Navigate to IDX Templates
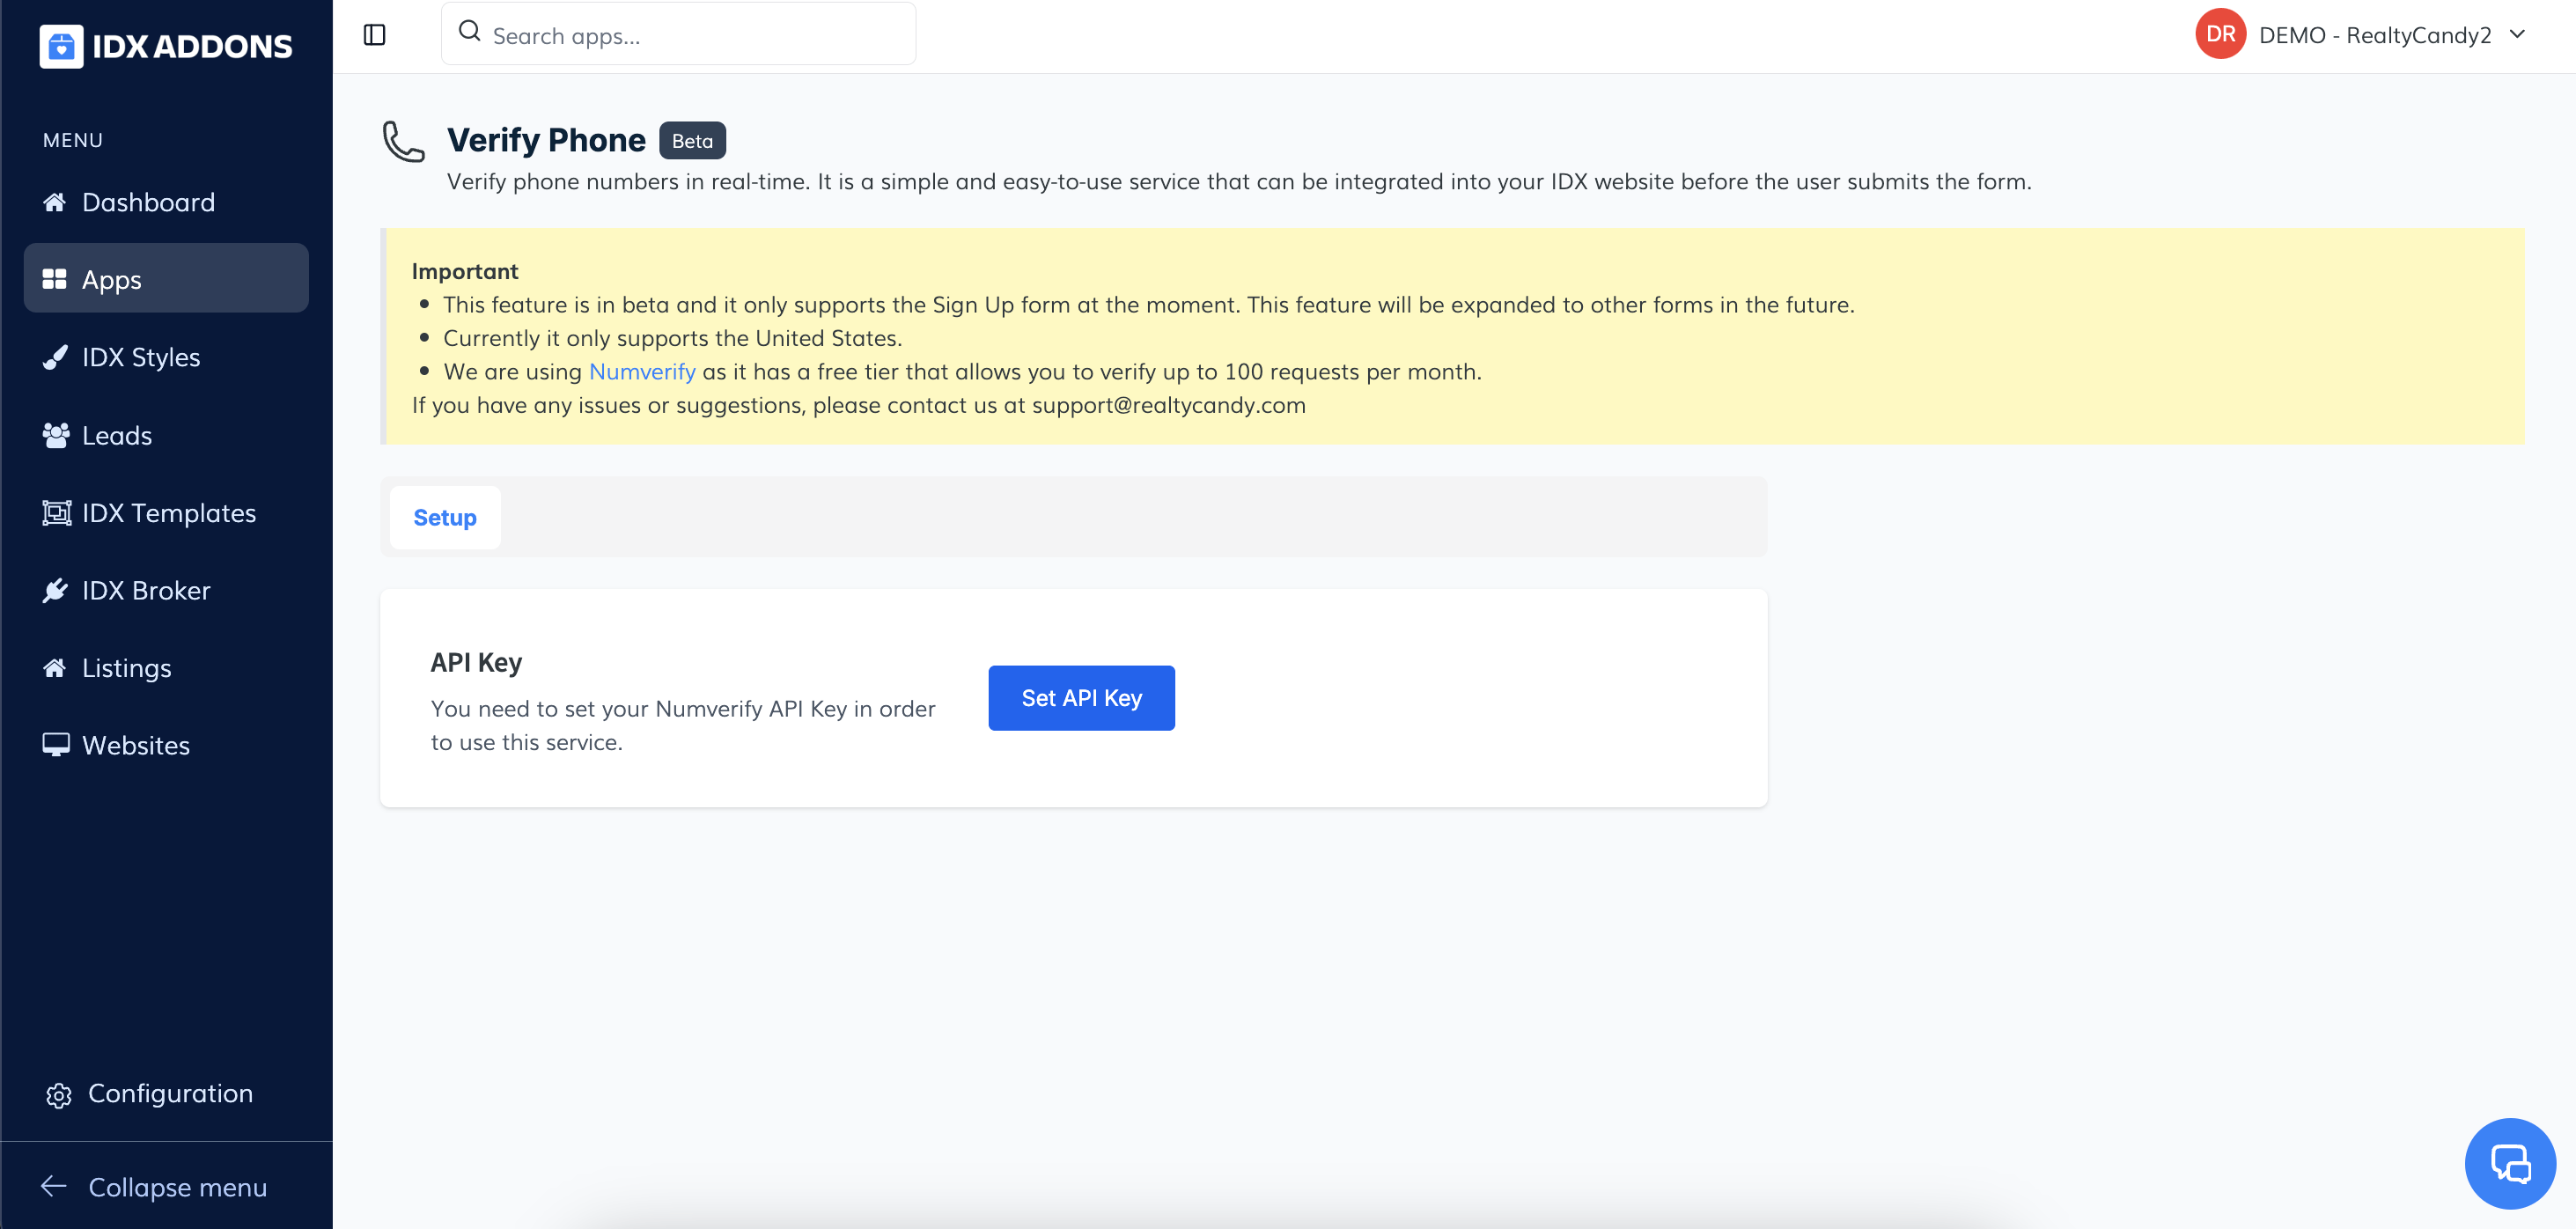The height and width of the screenshot is (1229, 2576). [x=169, y=513]
